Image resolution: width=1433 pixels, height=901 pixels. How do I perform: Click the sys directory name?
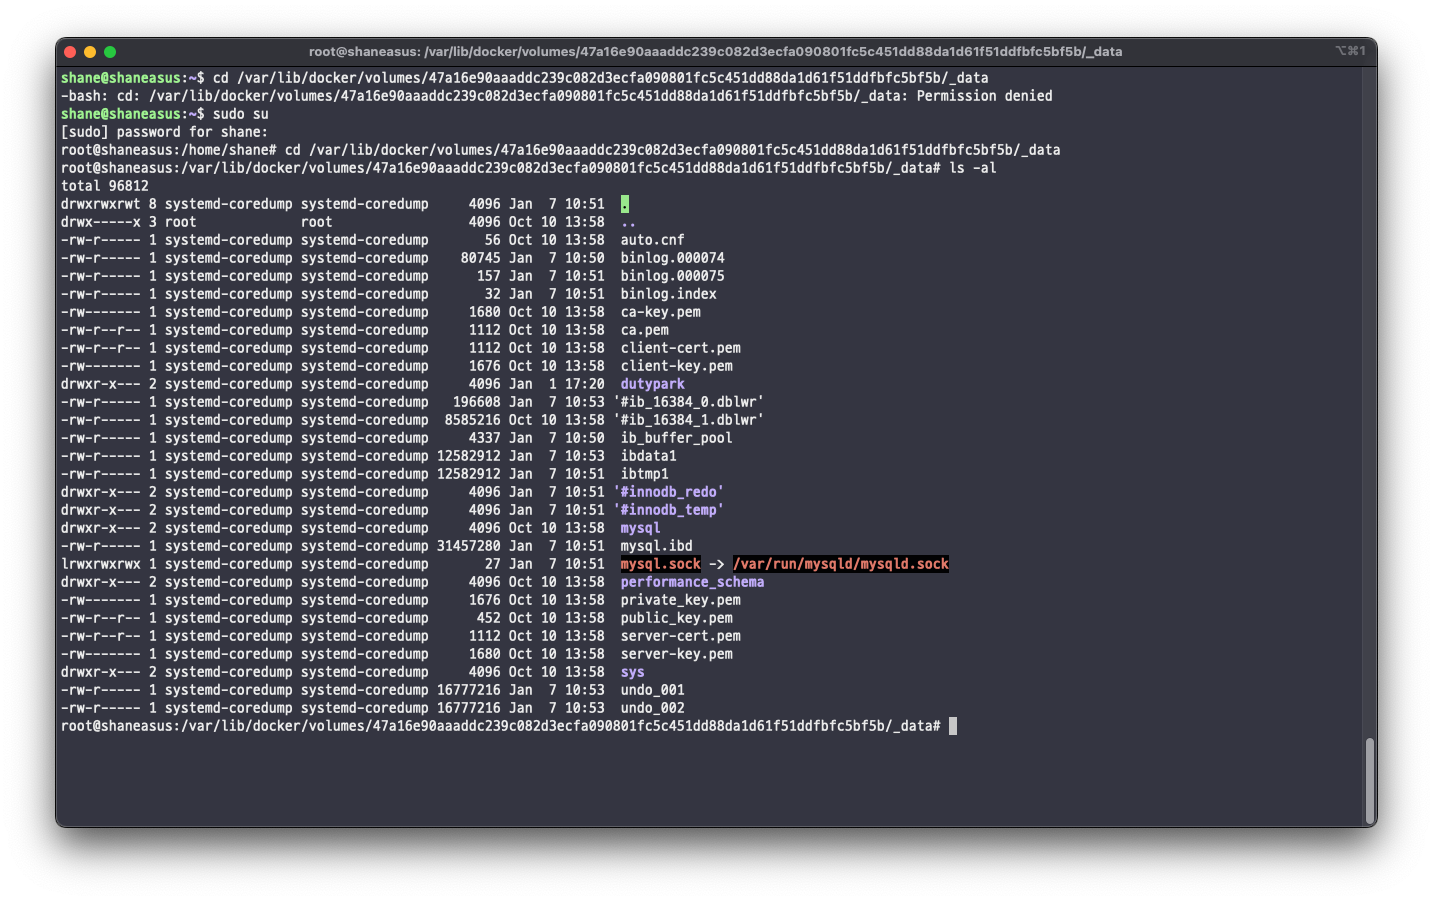[x=633, y=672]
